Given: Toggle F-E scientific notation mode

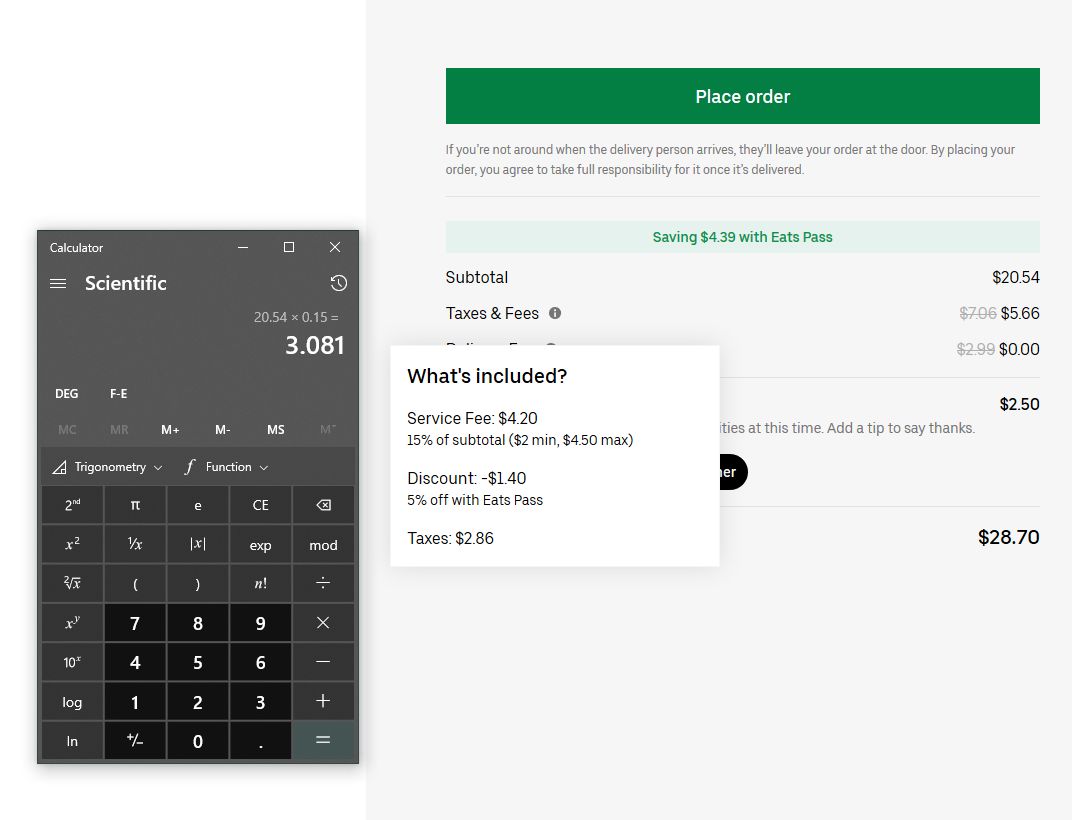Looking at the screenshot, I should 118,394.
